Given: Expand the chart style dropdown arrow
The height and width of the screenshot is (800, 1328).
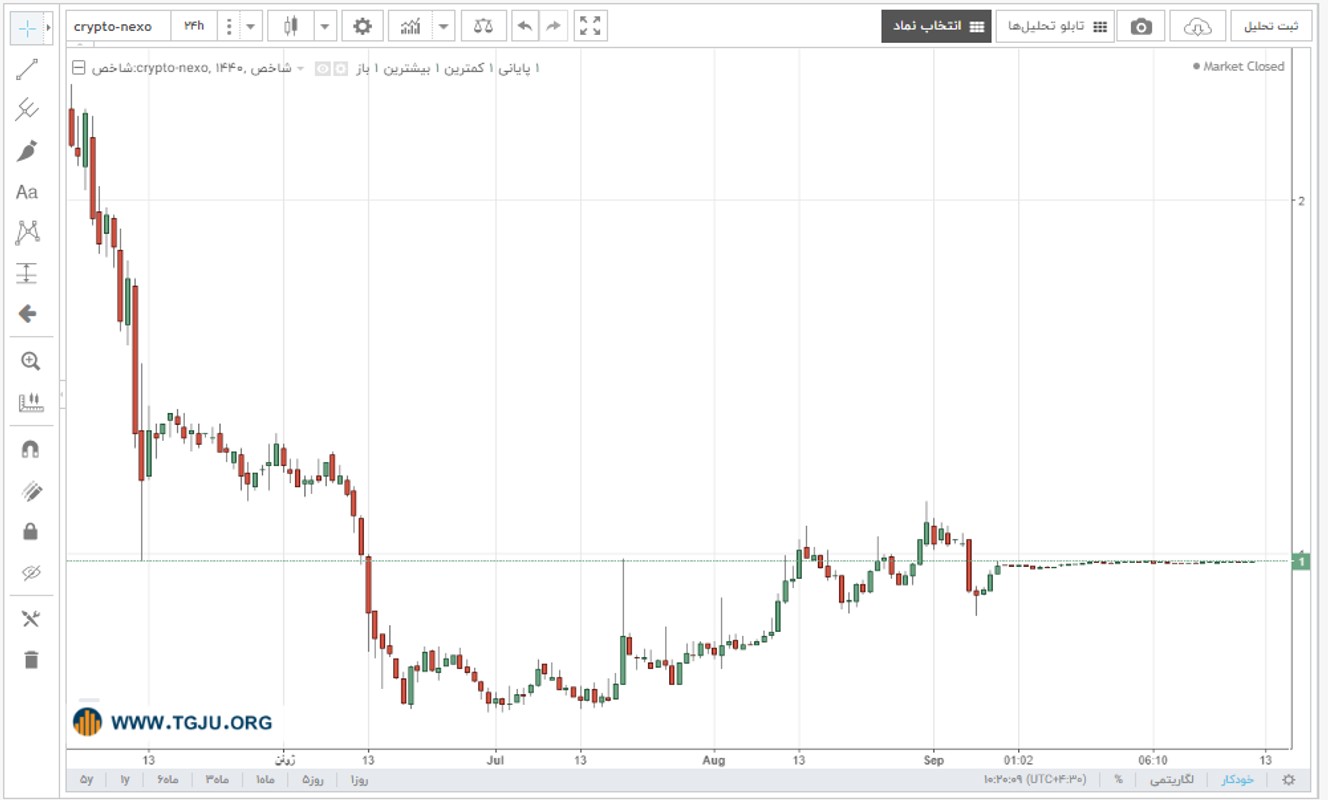Looking at the screenshot, I should click(x=326, y=26).
